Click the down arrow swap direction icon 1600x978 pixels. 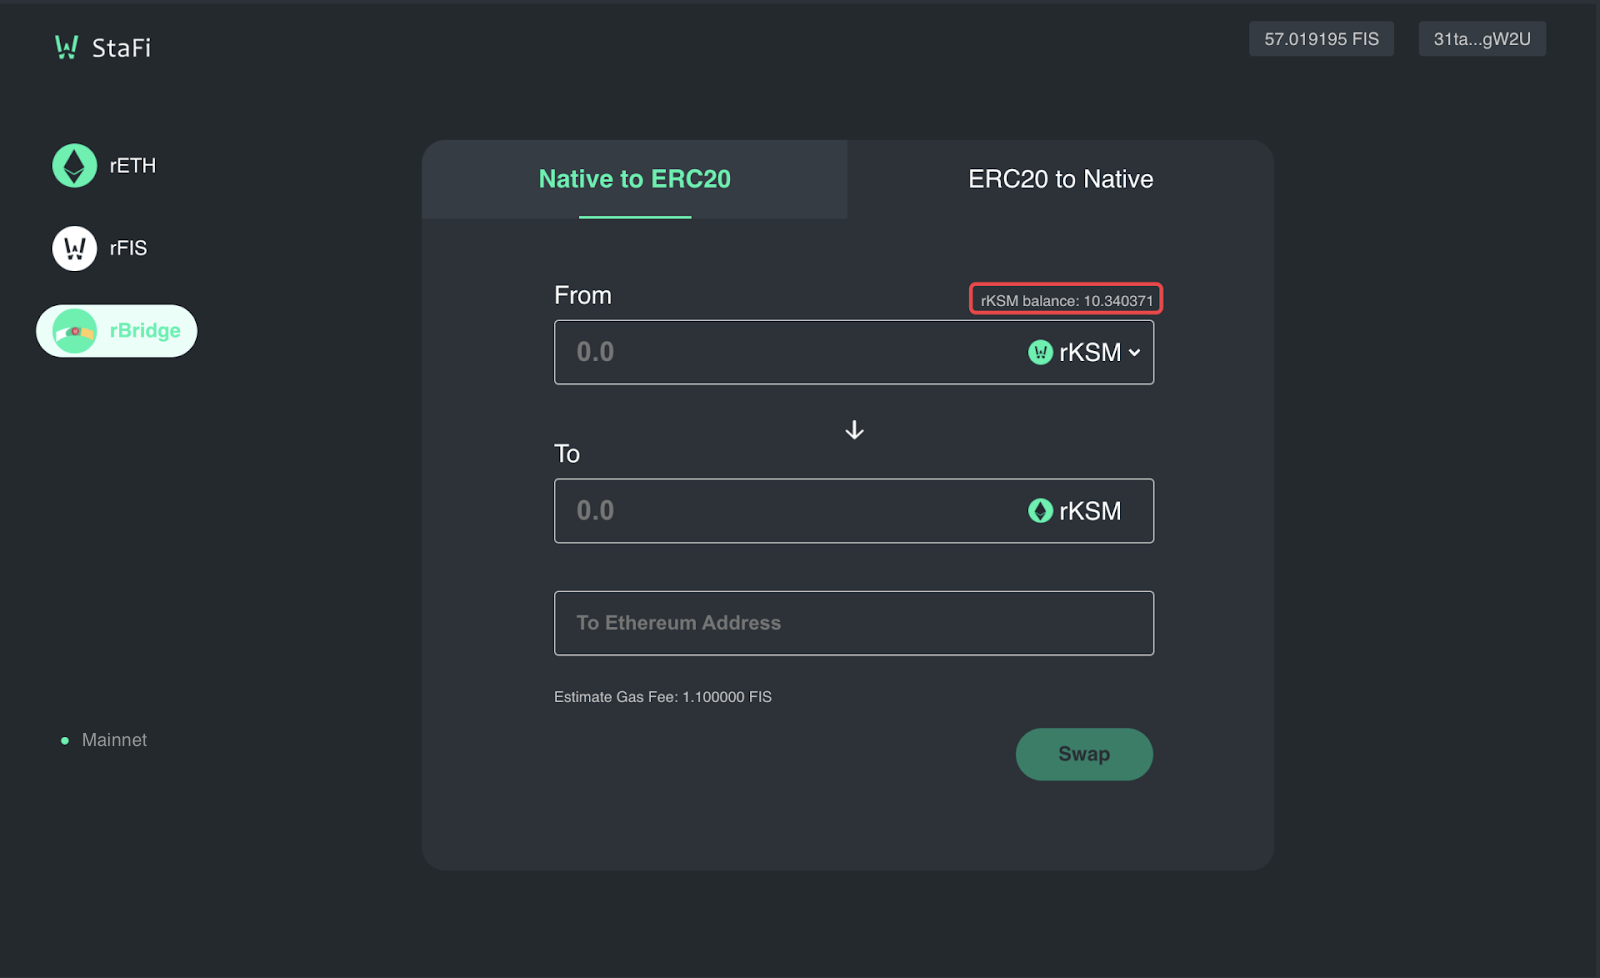[854, 430]
